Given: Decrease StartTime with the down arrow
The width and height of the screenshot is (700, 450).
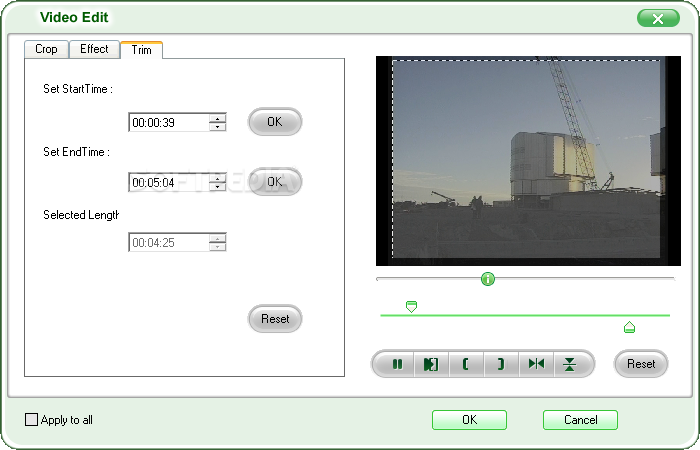Looking at the screenshot, I should pyautogui.click(x=217, y=126).
